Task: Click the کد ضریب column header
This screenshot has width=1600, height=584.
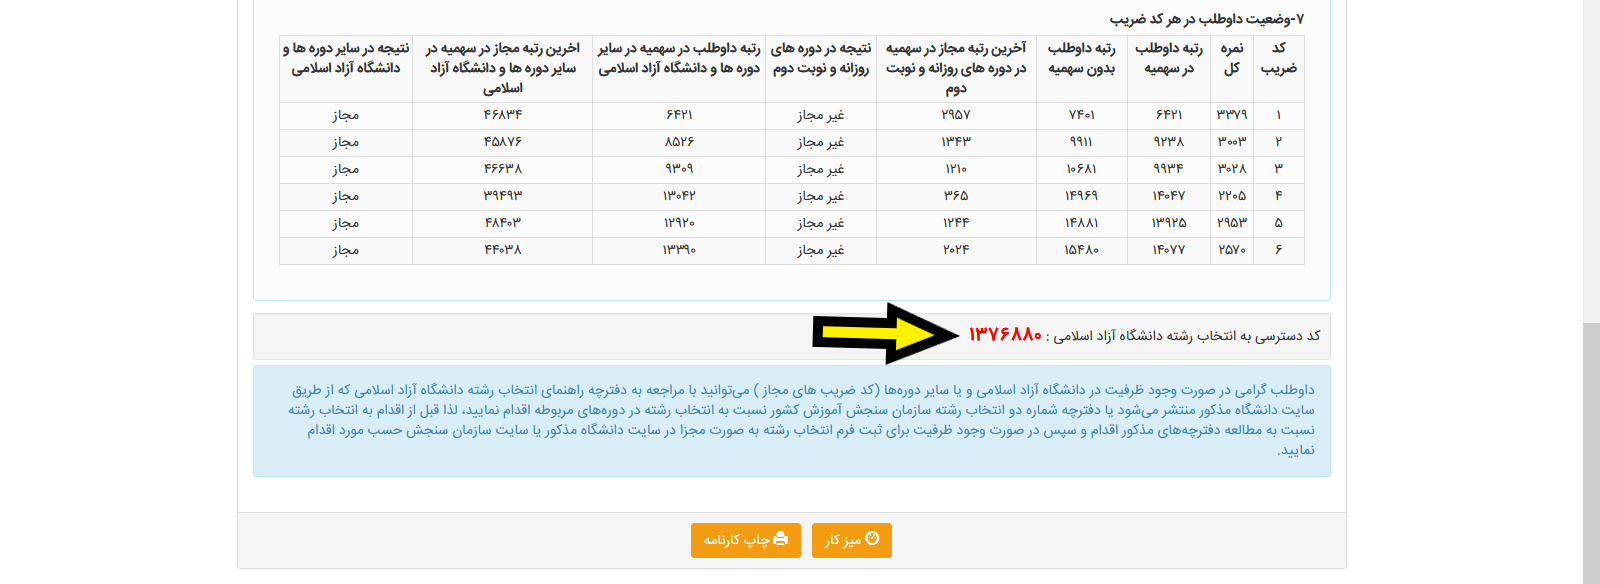Action: [1278, 59]
